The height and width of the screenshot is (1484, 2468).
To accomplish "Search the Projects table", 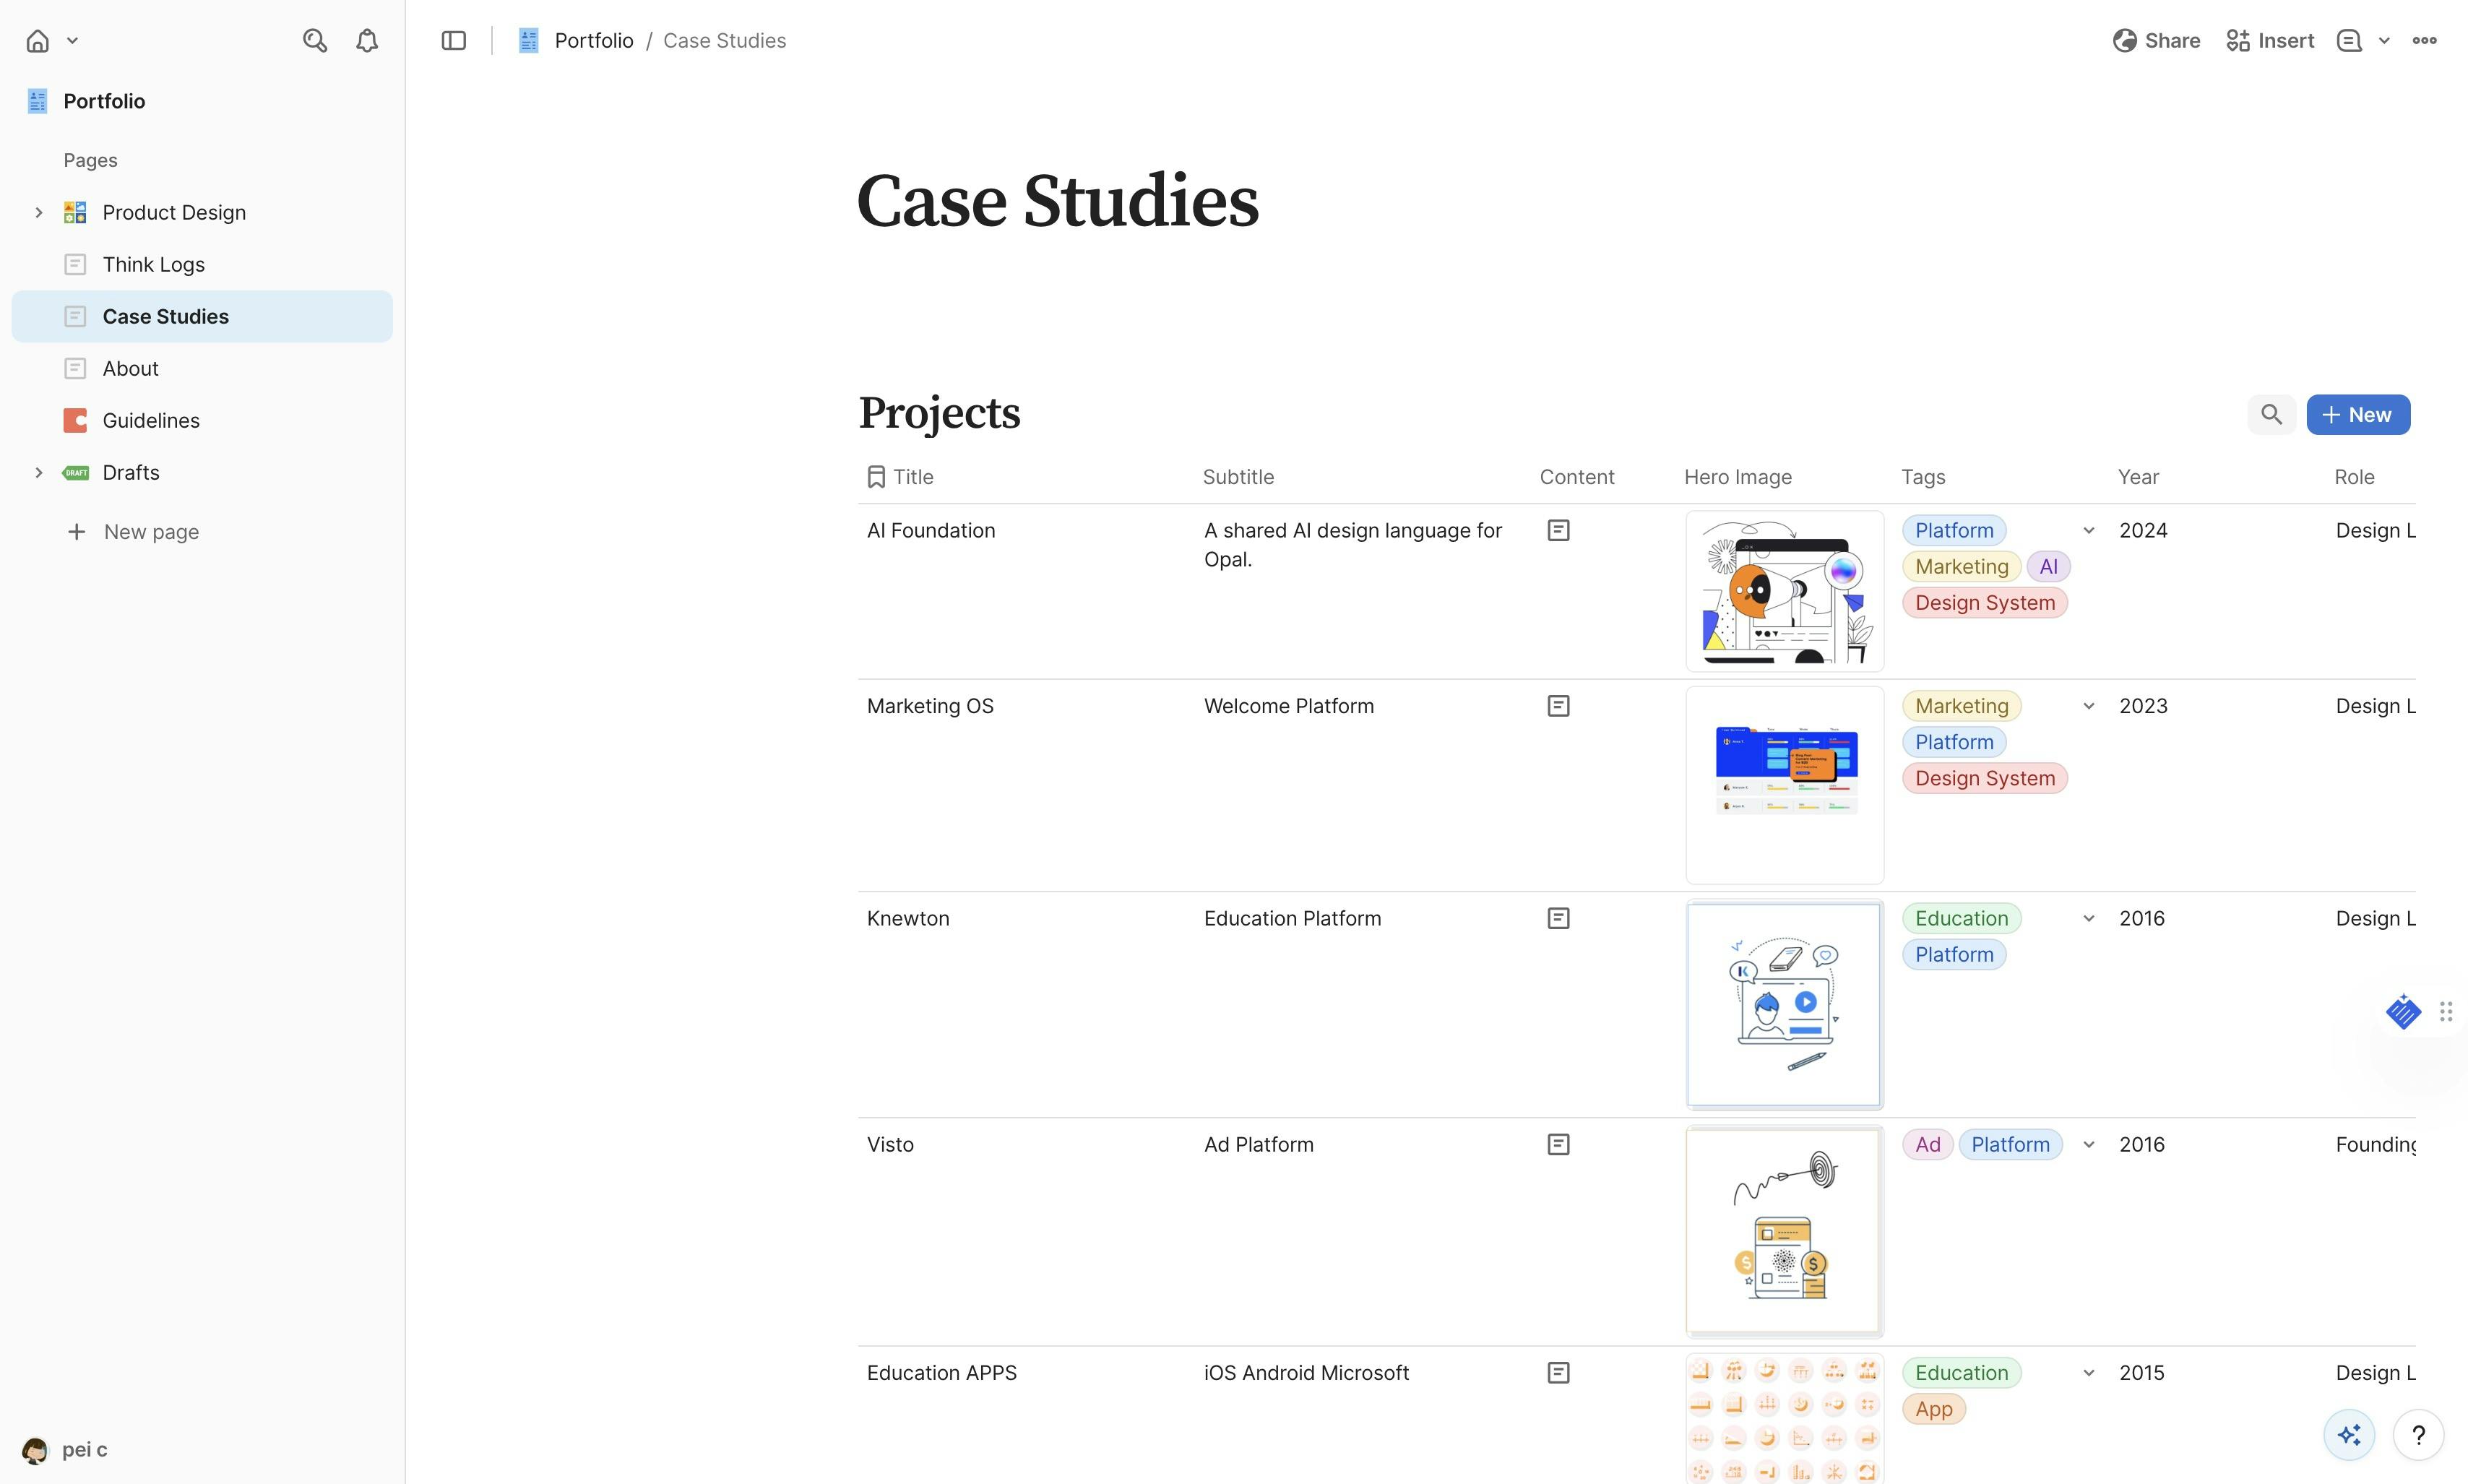I will click(x=2271, y=415).
